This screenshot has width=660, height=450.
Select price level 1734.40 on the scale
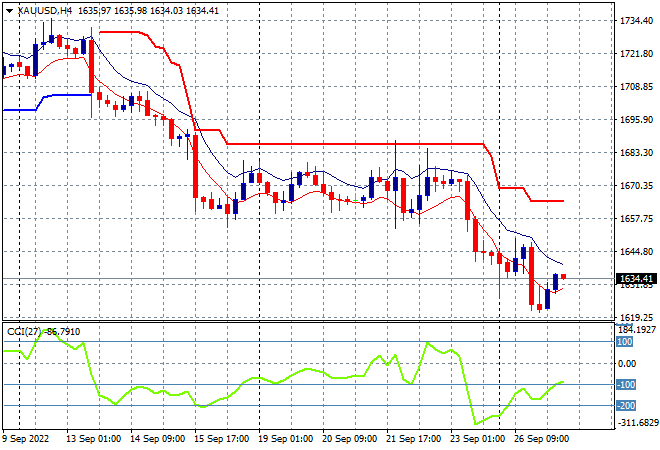tap(637, 21)
